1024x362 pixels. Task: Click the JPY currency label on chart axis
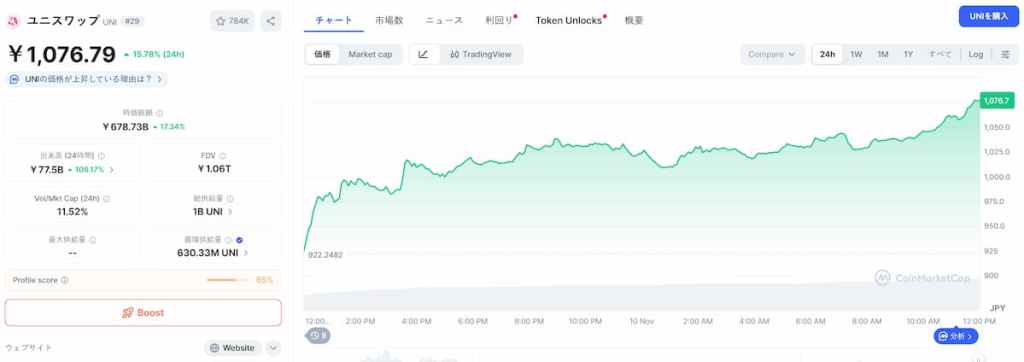[x=997, y=308]
